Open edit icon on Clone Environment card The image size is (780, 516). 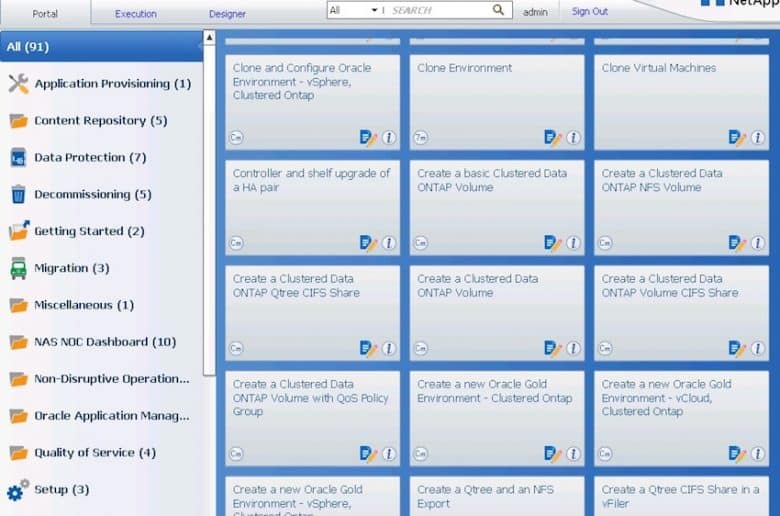[553, 137]
